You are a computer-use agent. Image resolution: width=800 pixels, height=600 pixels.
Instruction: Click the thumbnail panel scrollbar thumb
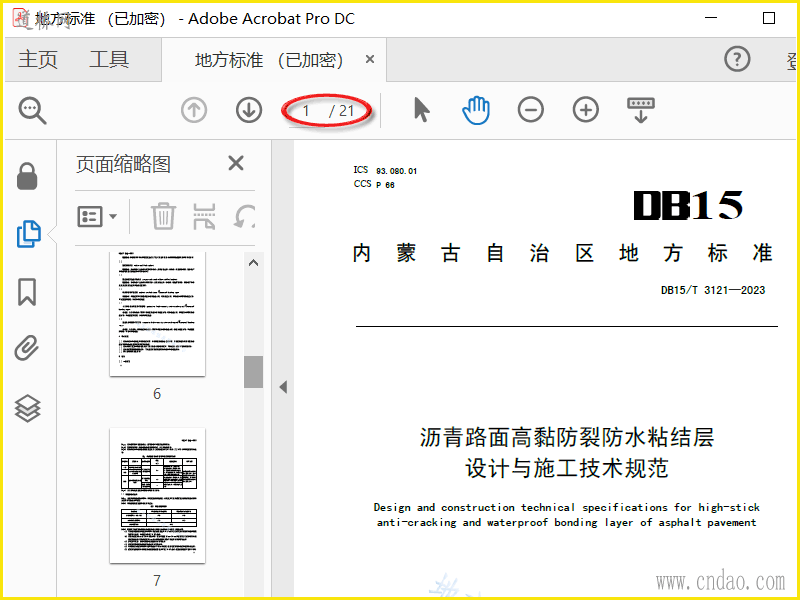pyautogui.click(x=253, y=372)
